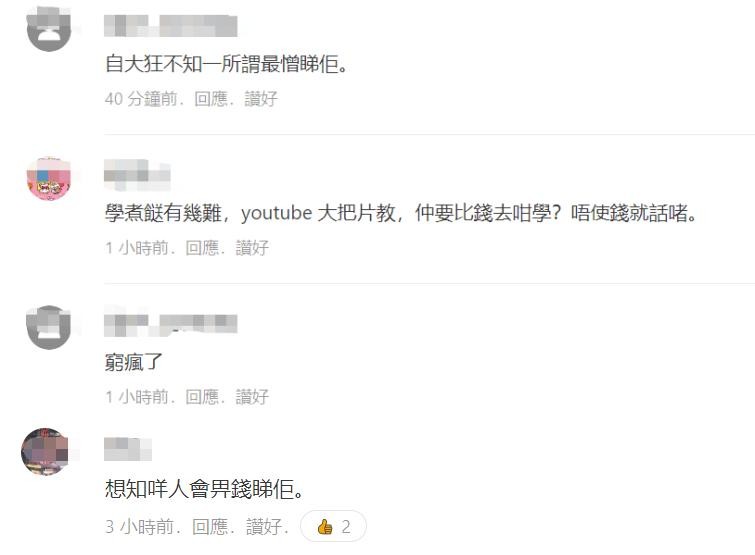Click the 3 小時前 timestamp
755x555 pixels.
[139, 527]
